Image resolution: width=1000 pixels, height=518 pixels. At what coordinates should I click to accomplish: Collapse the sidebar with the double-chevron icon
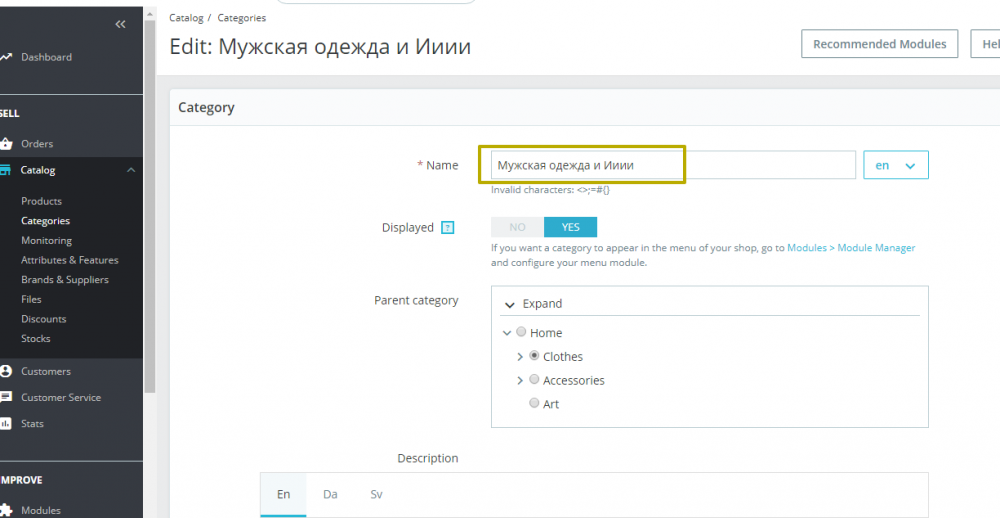click(121, 24)
